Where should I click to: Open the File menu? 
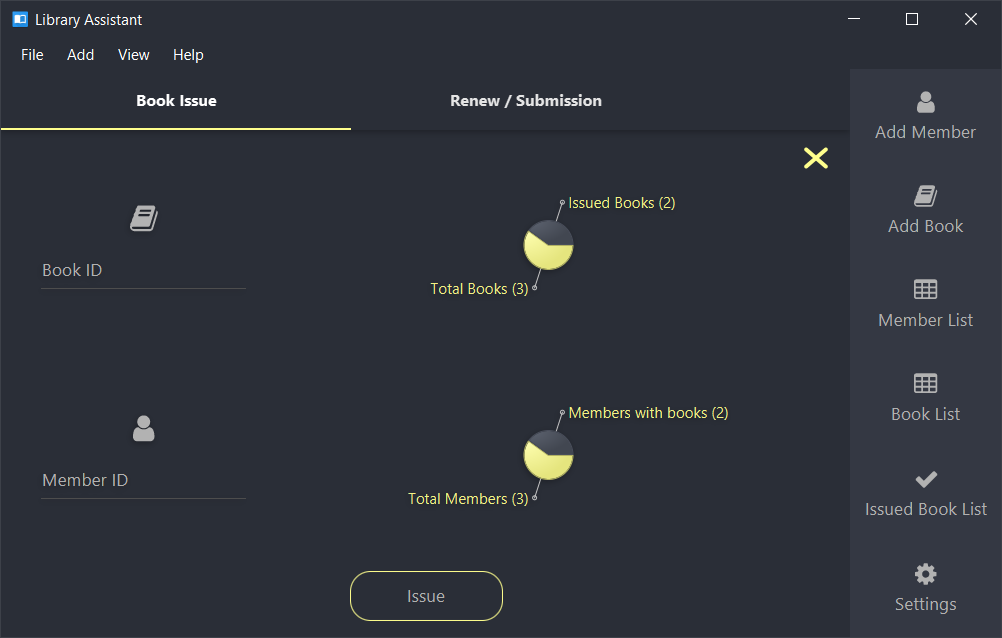(x=32, y=55)
